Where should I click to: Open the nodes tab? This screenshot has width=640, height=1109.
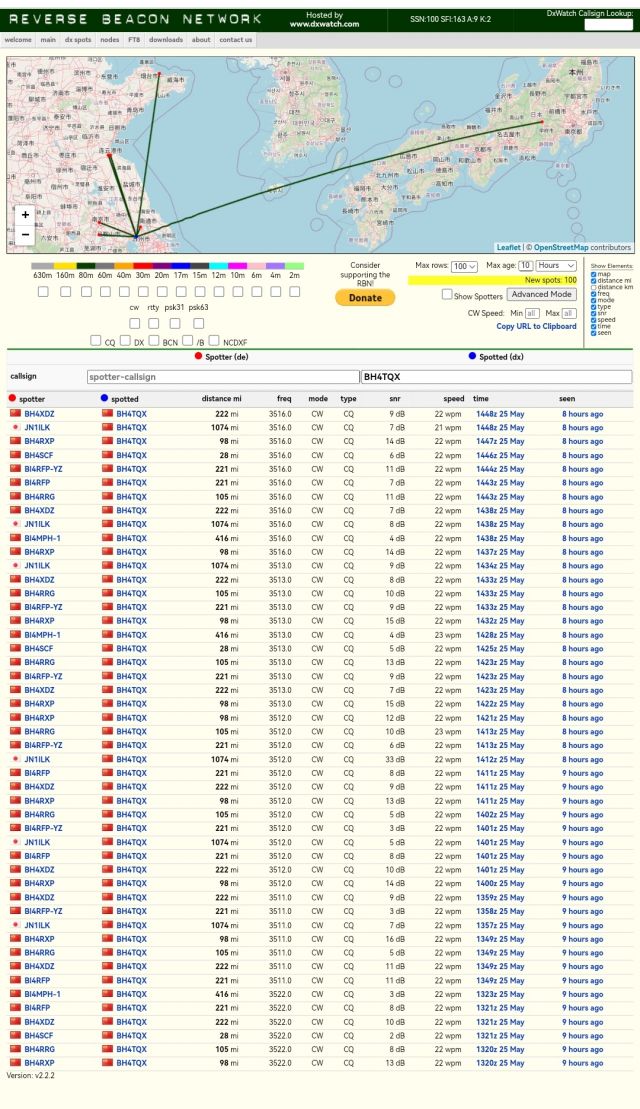tap(110, 40)
